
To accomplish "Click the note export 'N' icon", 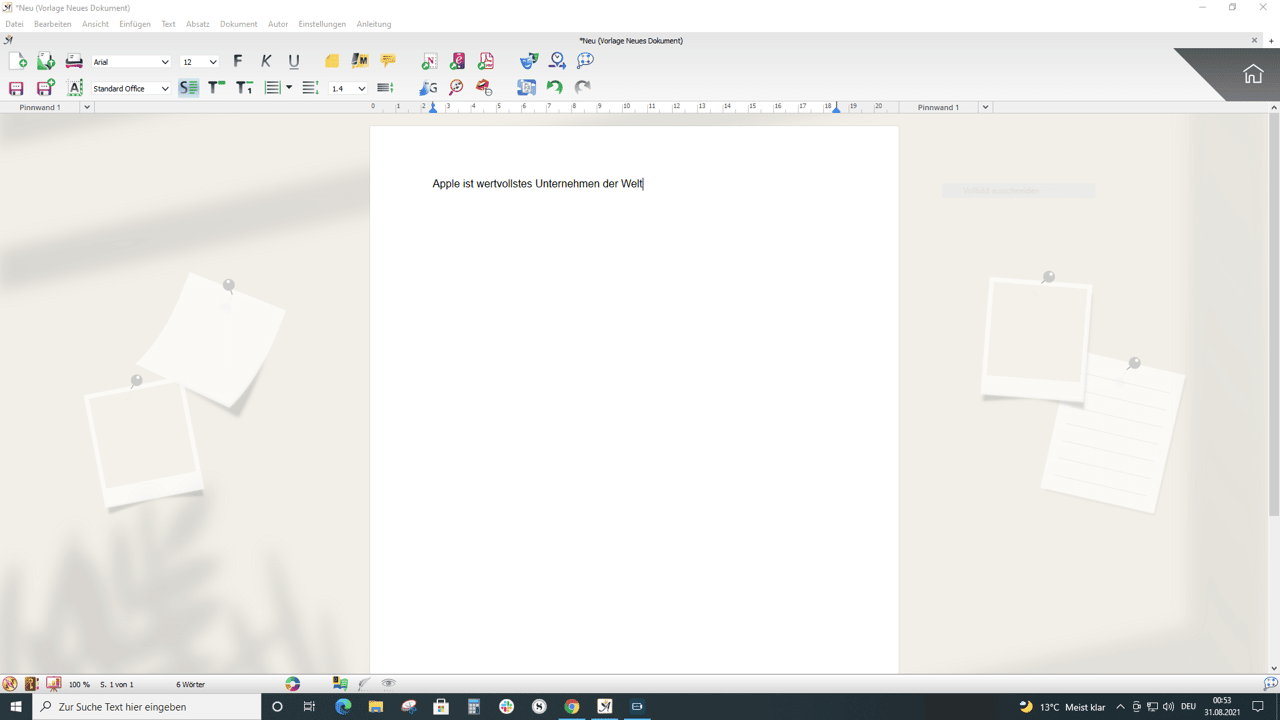I will click(x=429, y=61).
